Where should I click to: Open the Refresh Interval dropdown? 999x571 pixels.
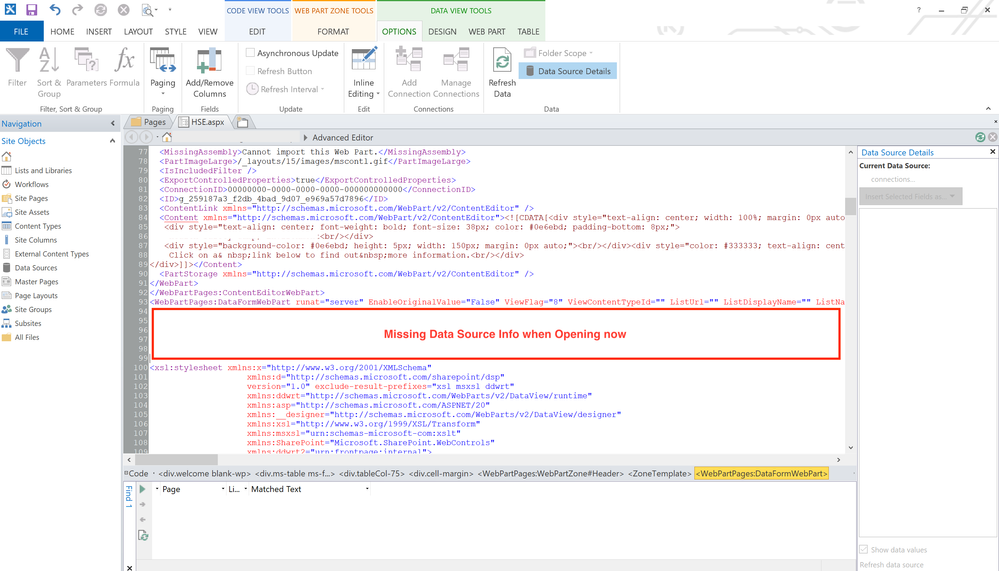(x=285, y=89)
